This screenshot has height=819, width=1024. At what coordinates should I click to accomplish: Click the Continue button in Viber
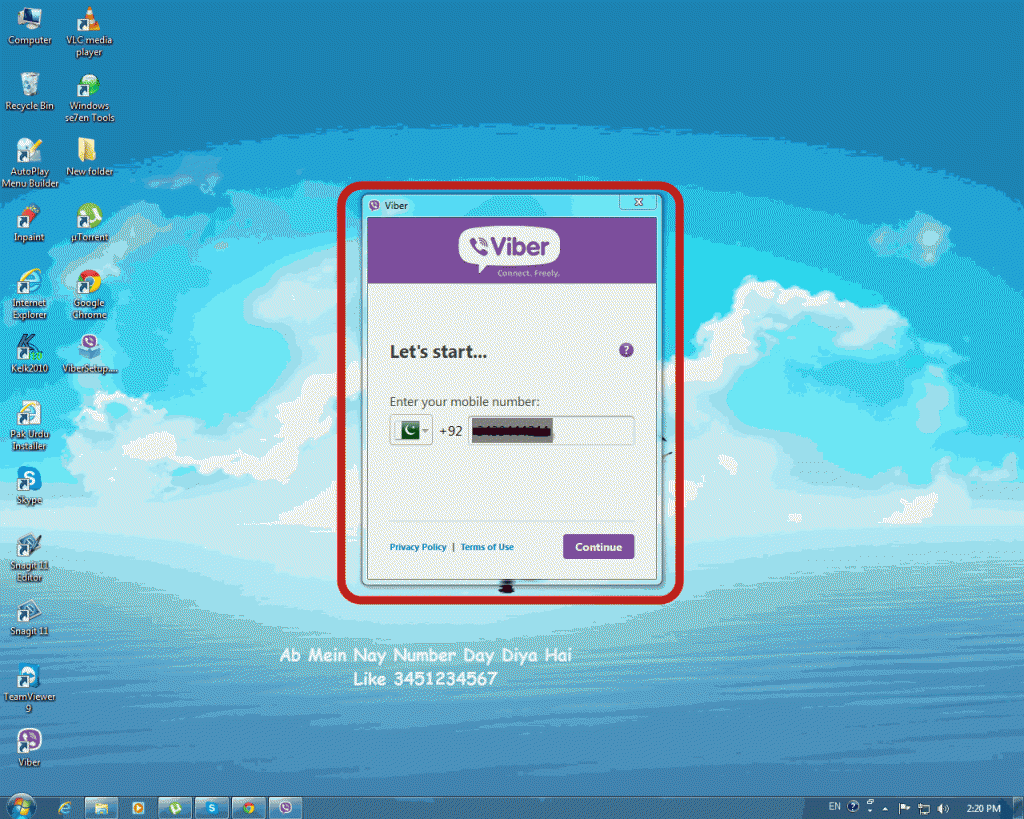(x=598, y=547)
